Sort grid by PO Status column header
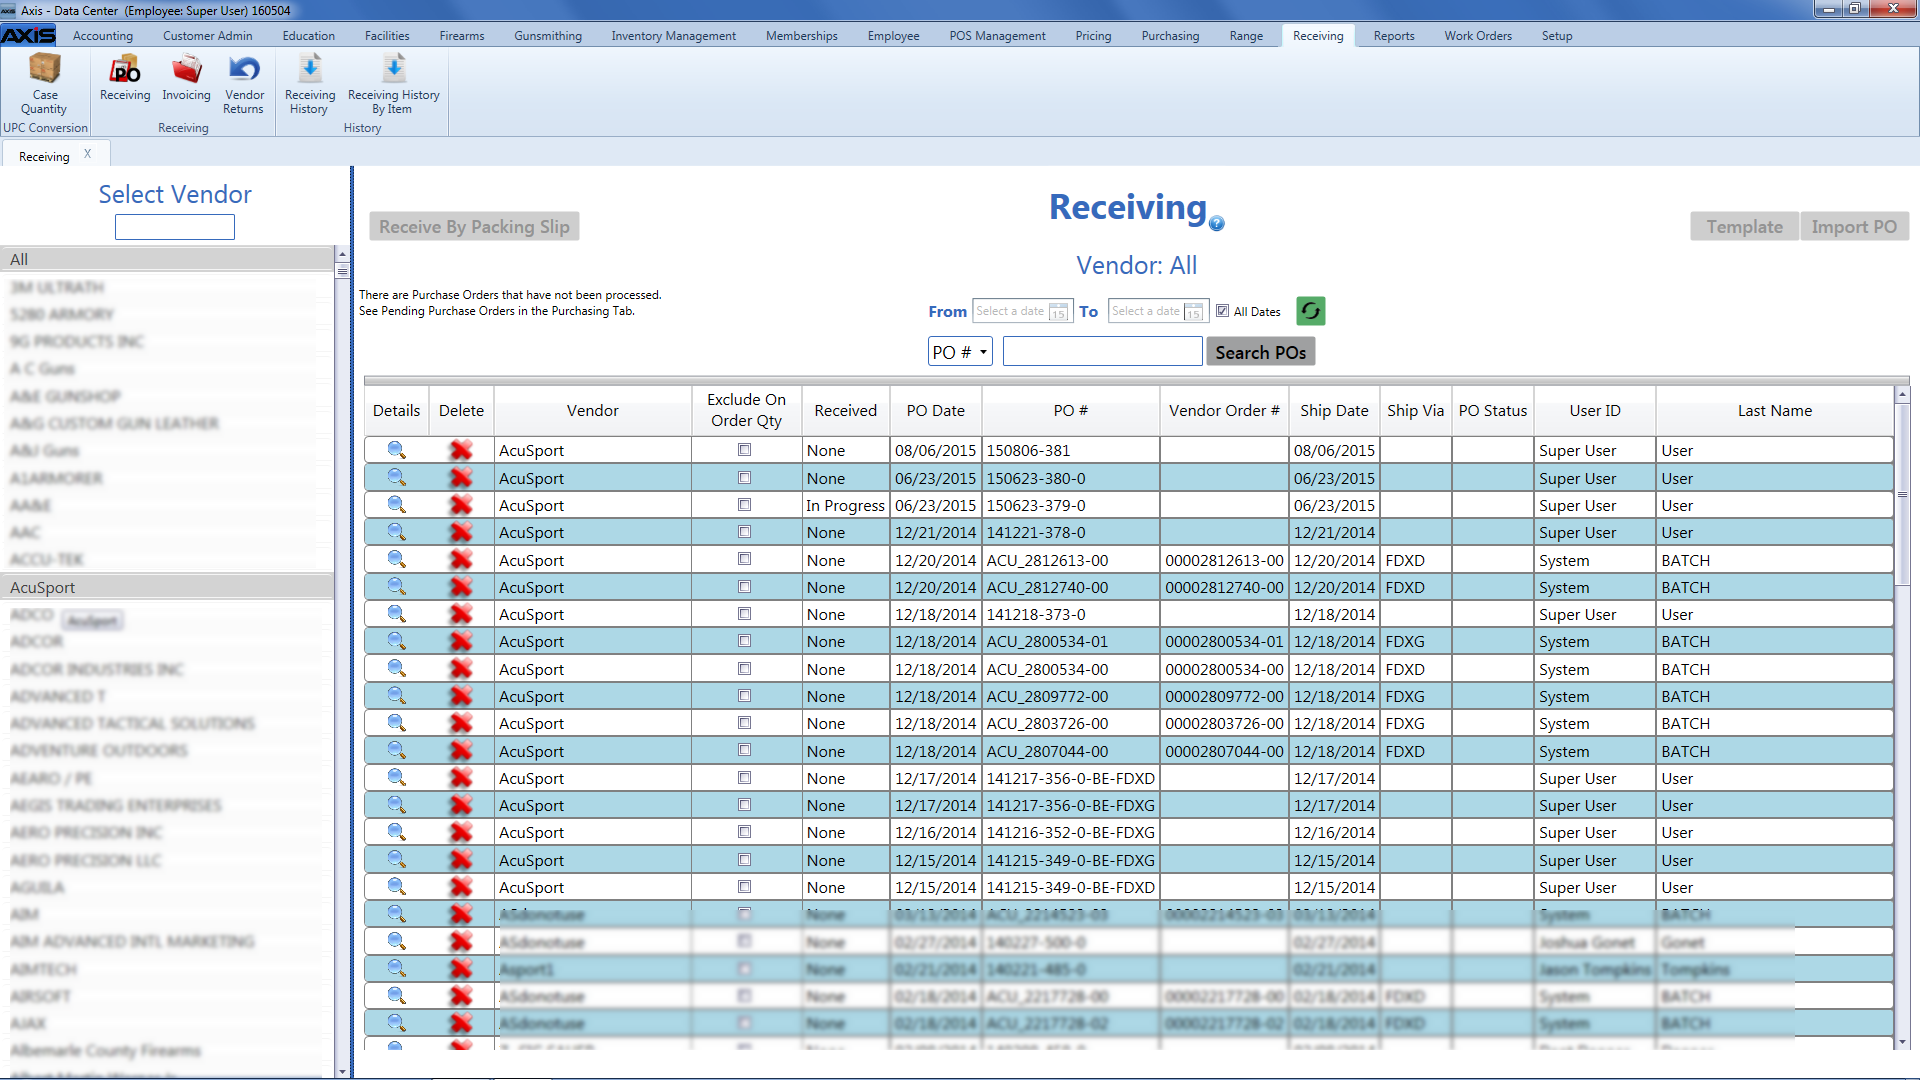The width and height of the screenshot is (1920, 1080). click(x=1492, y=411)
